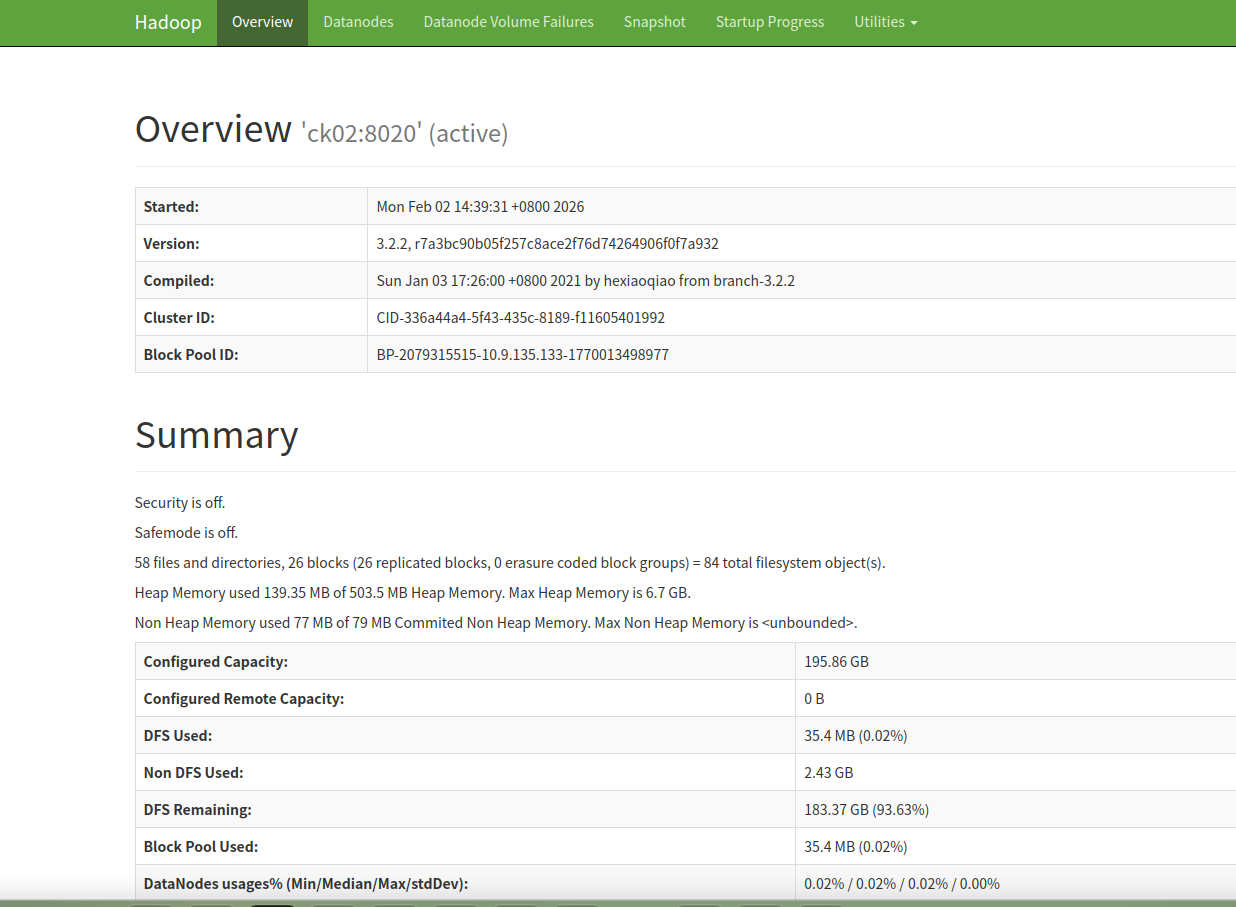Click the DataNodes usages% row label
This screenshot has height=907, width=1236.
(306, 884)
